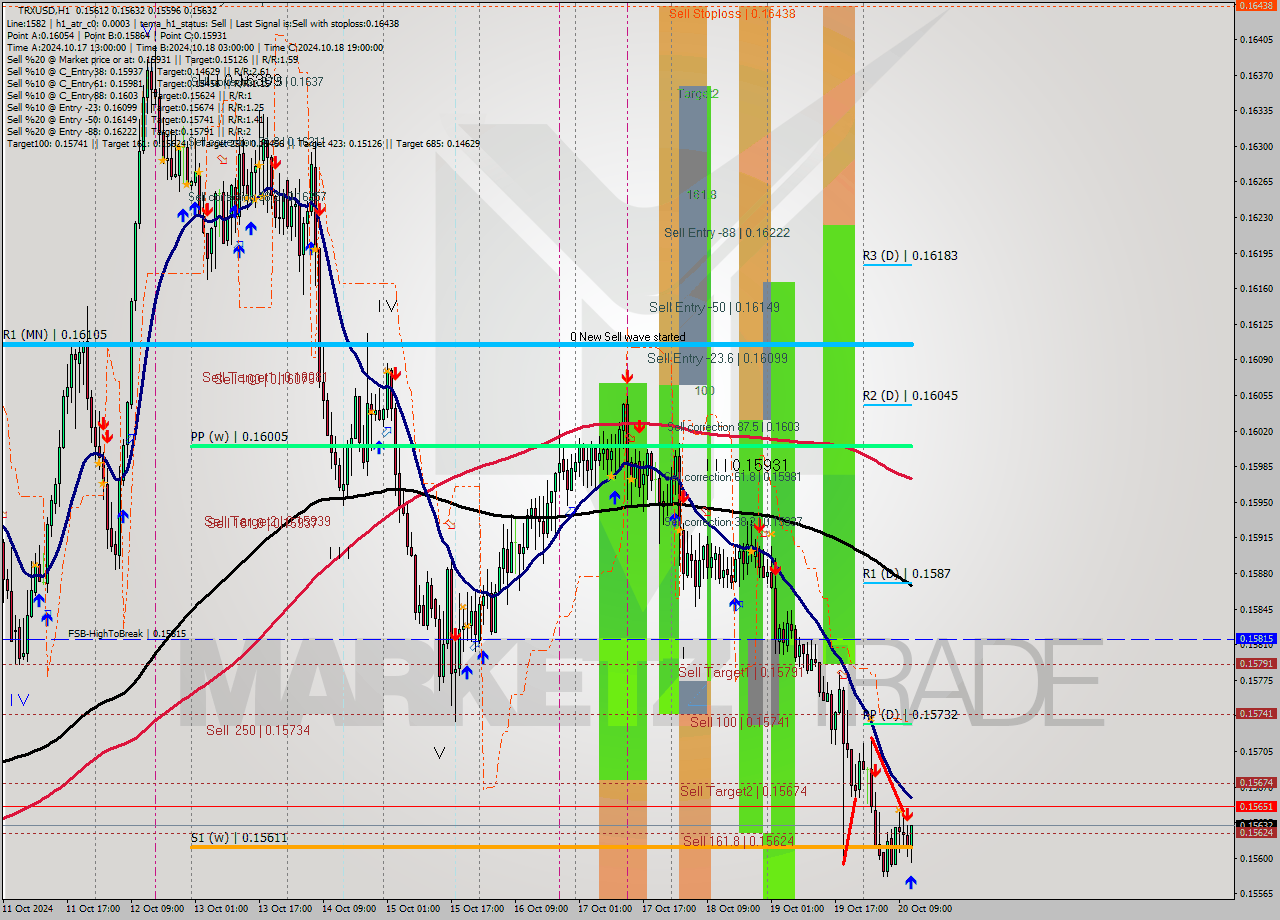Click the R1 (D) | 0.1587 label

[x=906, y=574]
